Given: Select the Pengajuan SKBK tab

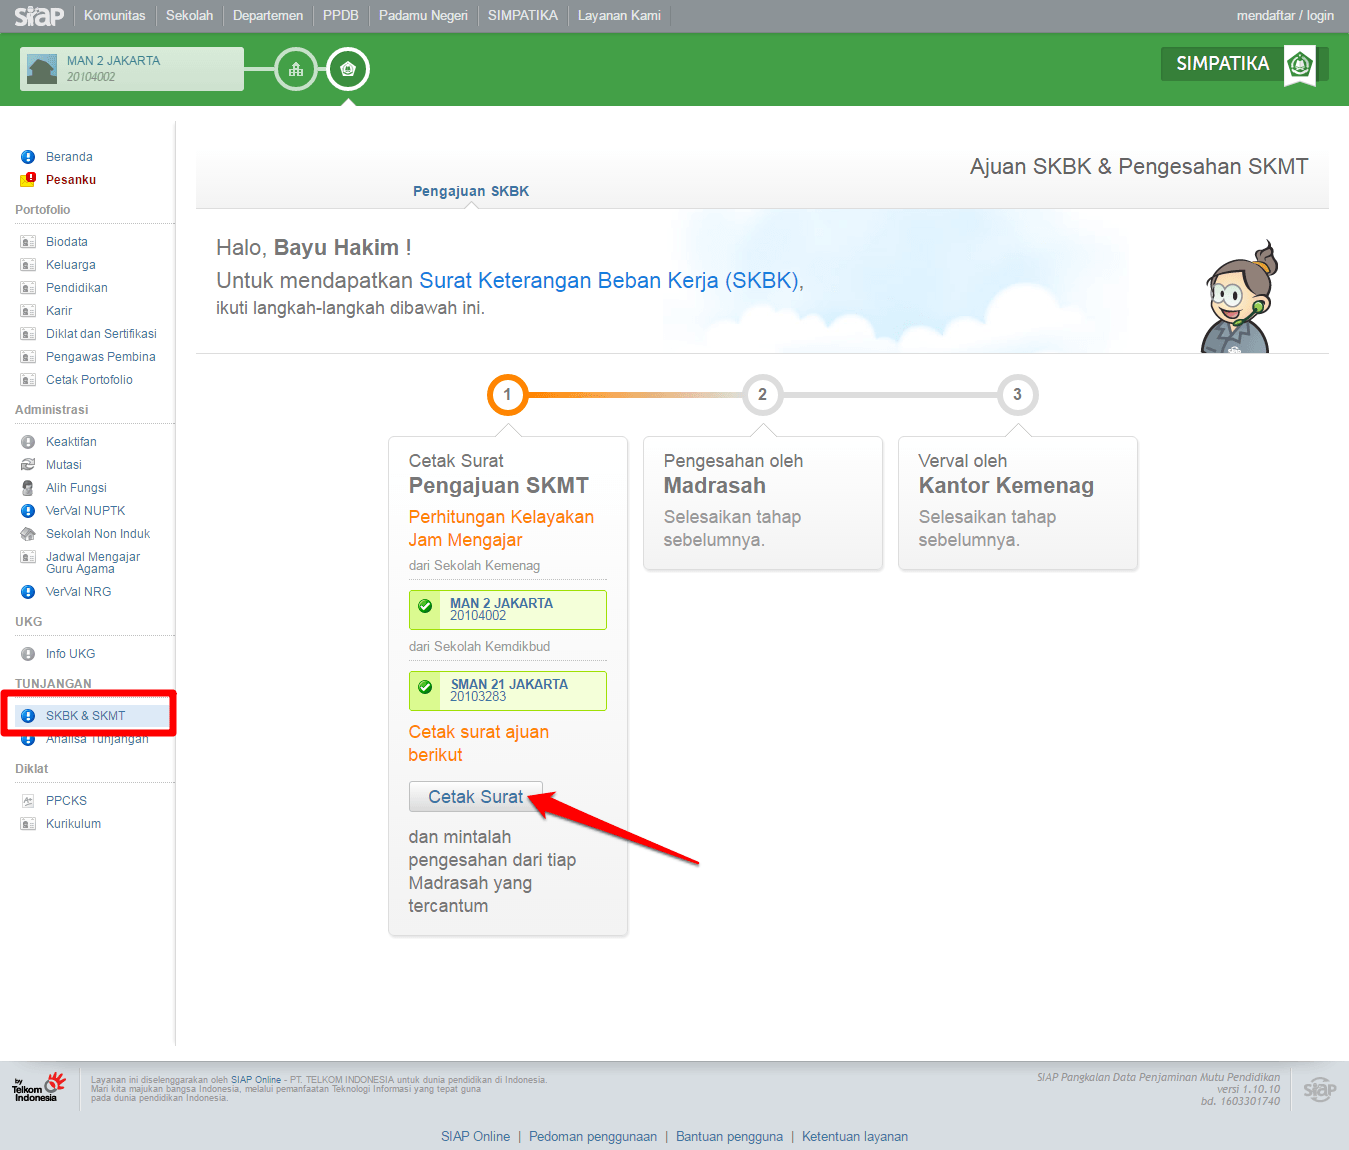Looking at the screenshot, I should pyautogui.click(x=471, y=191).
